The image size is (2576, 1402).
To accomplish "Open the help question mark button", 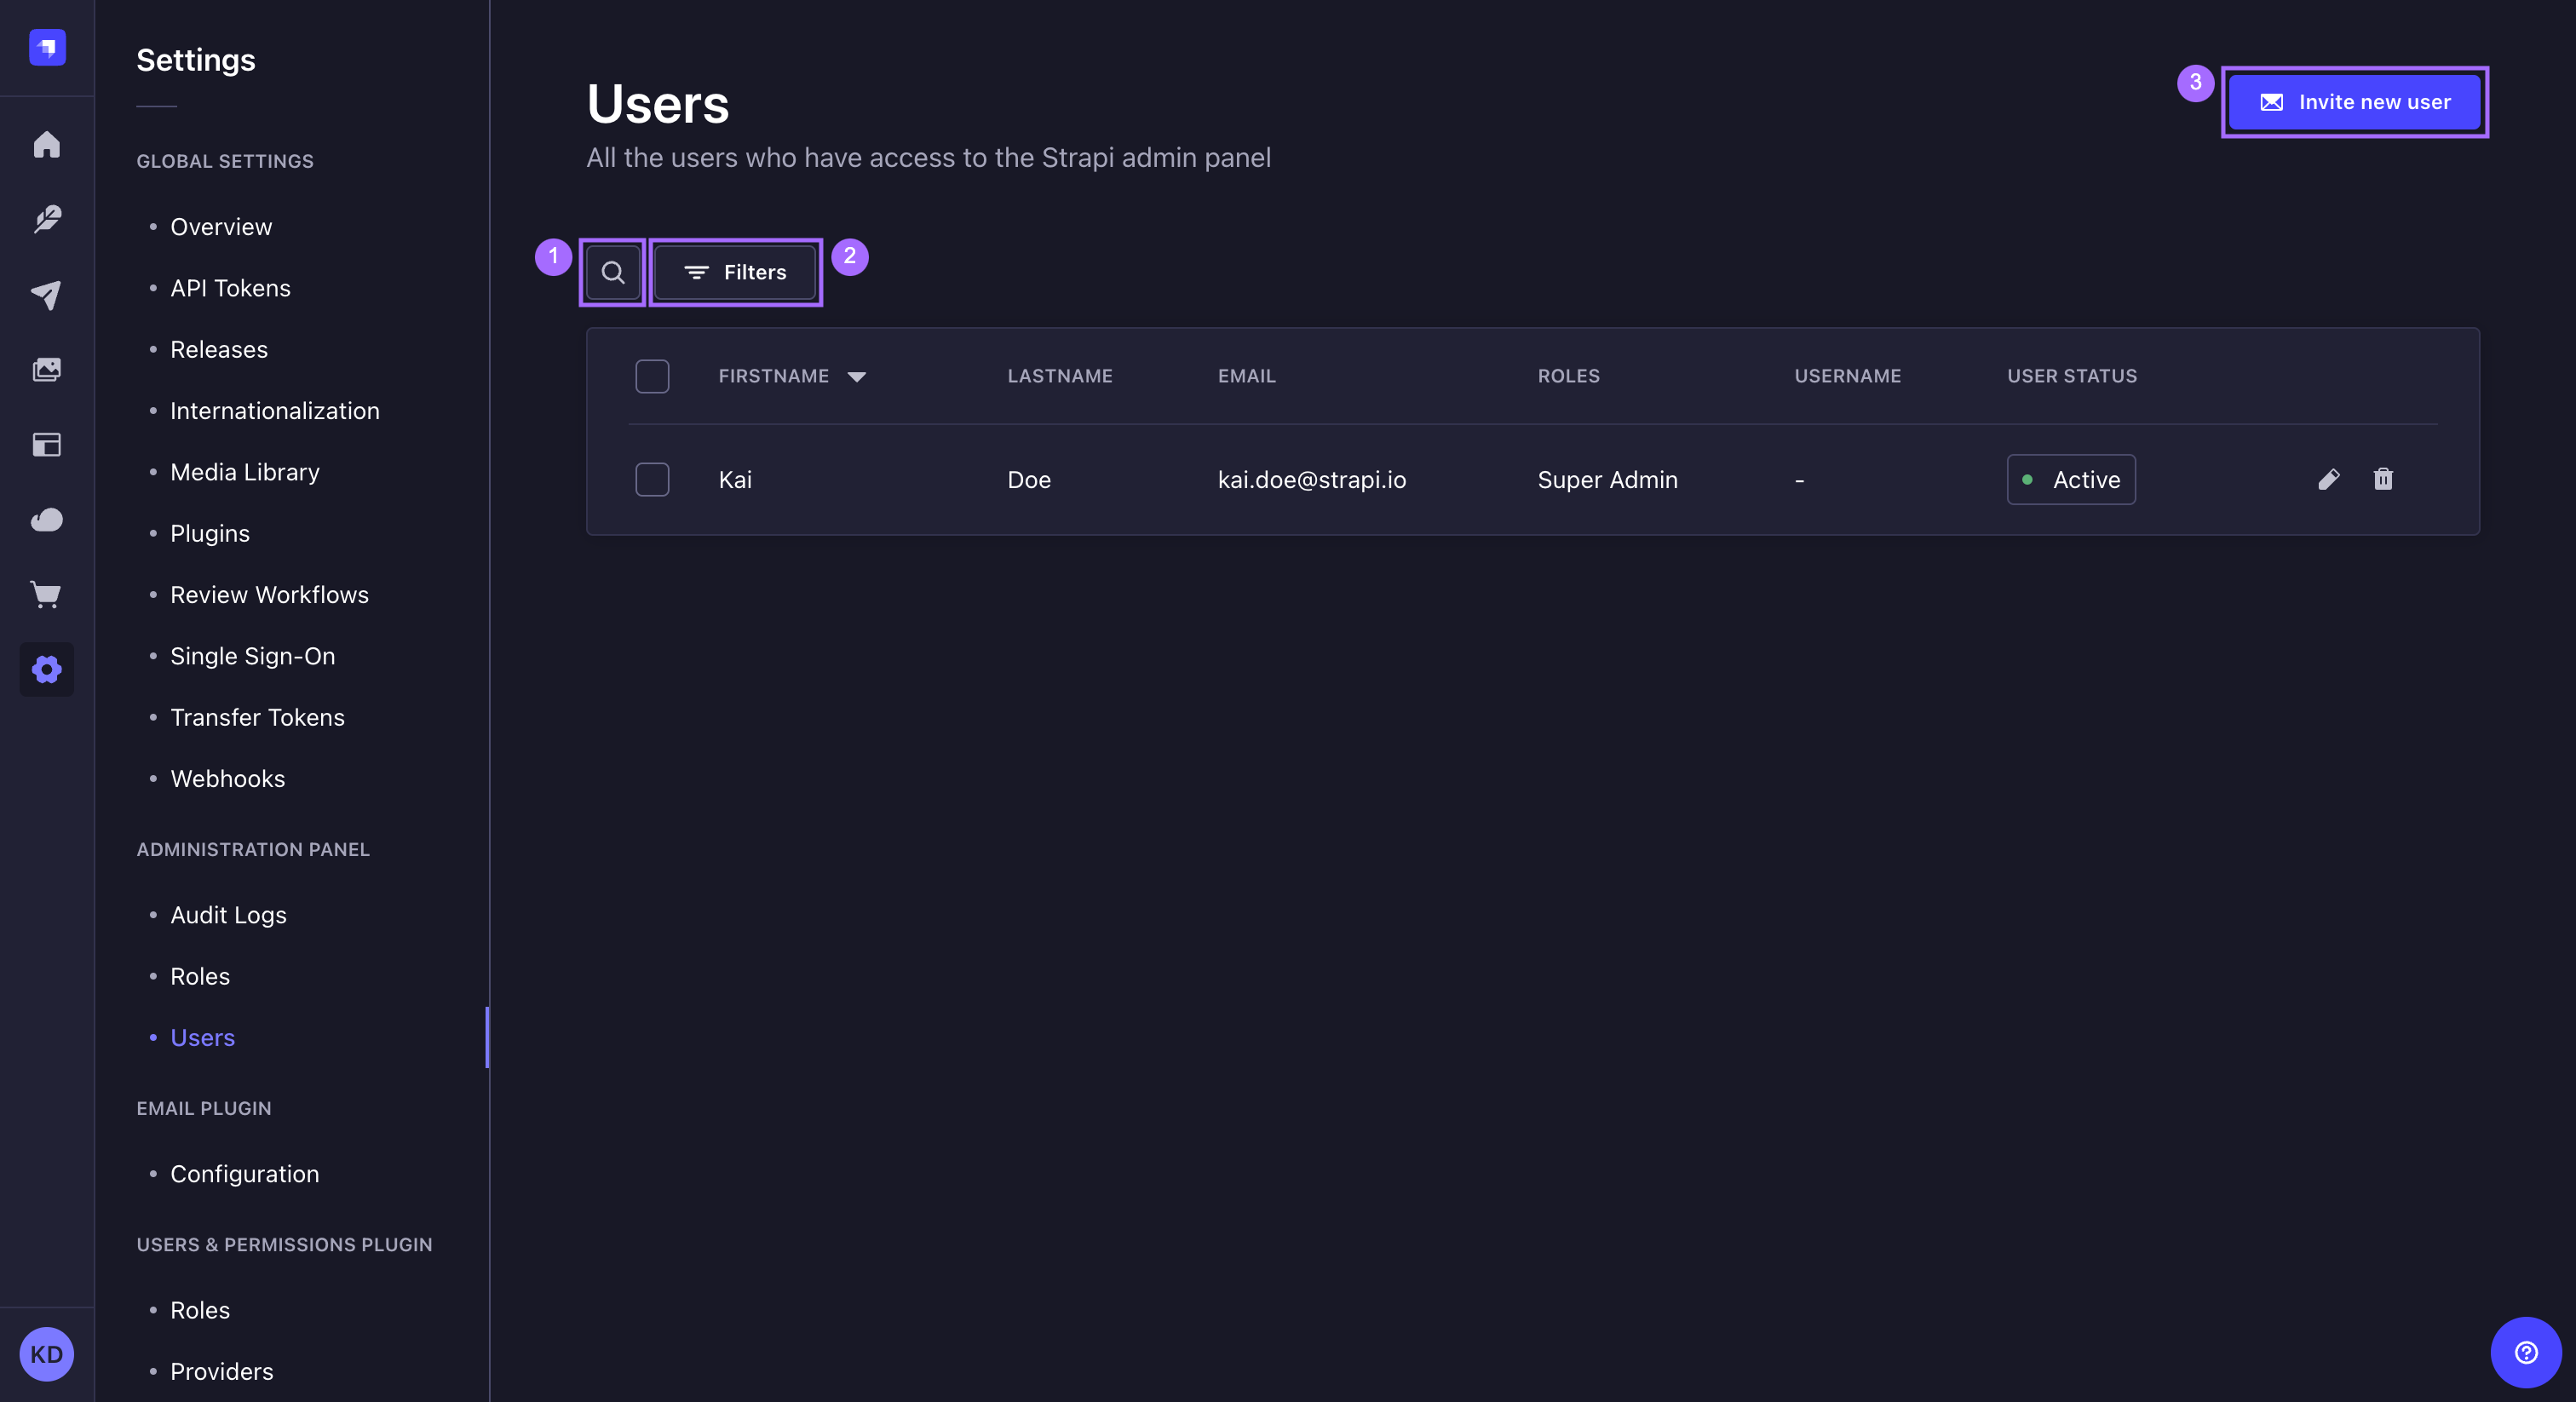I will [x=2525, y=1352].
